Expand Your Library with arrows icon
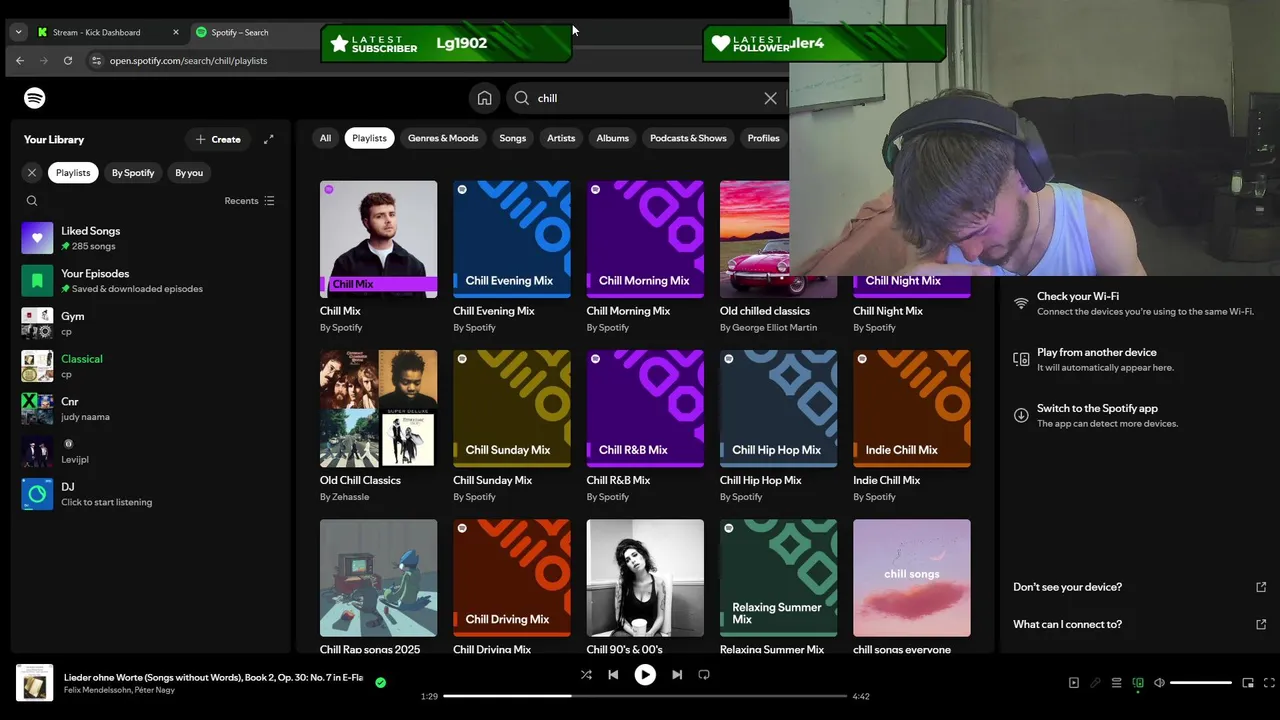The width and height of the screenshot is (1280, 720). [x=268, y=139]
